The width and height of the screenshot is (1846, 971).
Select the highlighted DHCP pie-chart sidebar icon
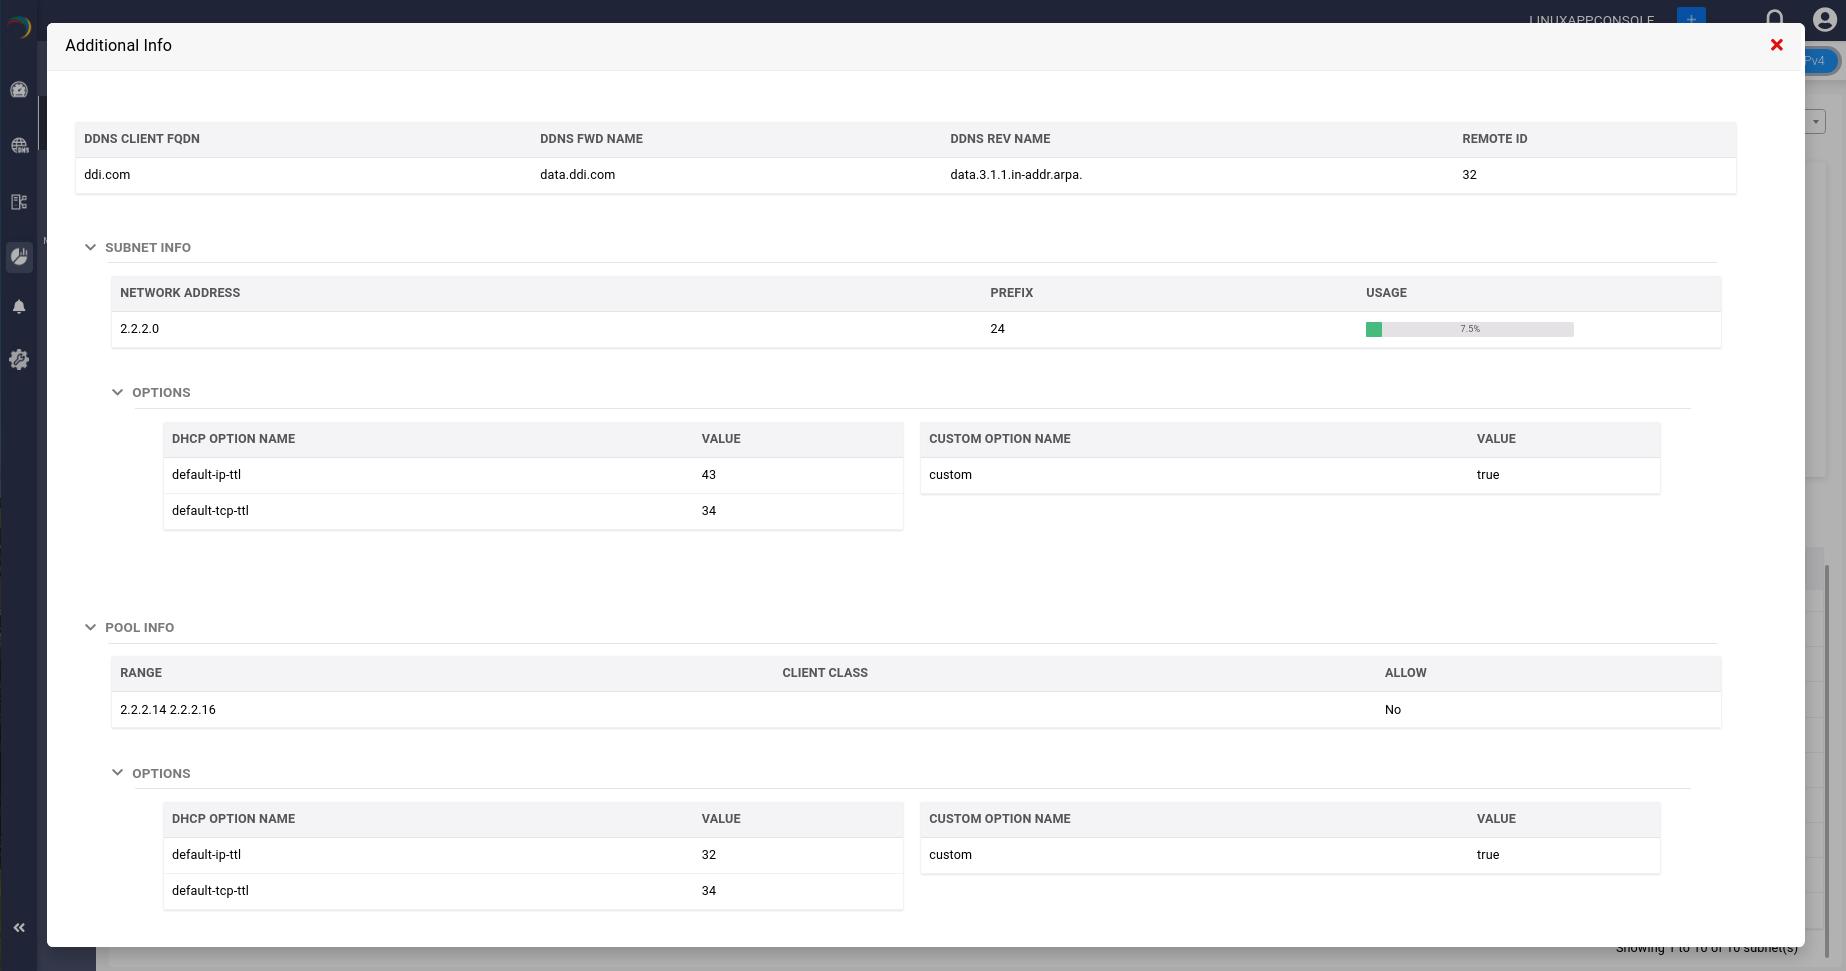[x=19, y=257]
